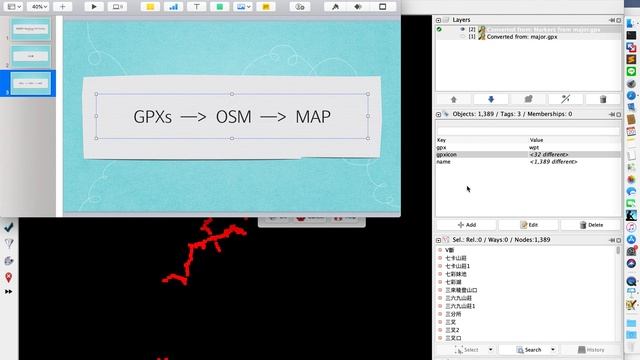The image size is (640, 360).
Task: Open iTunes in the Dock
Action: (631, 227)
